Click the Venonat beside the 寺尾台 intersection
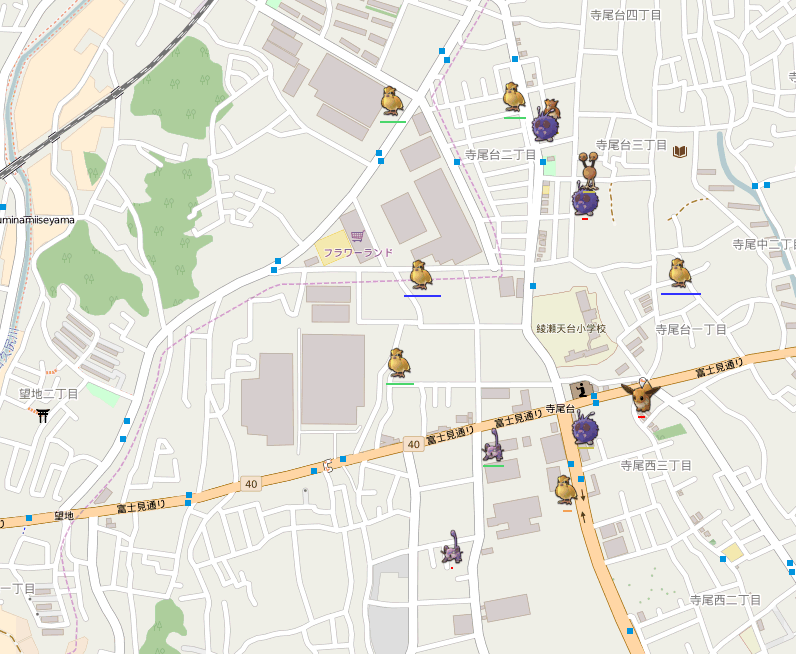 coord(585,430)
